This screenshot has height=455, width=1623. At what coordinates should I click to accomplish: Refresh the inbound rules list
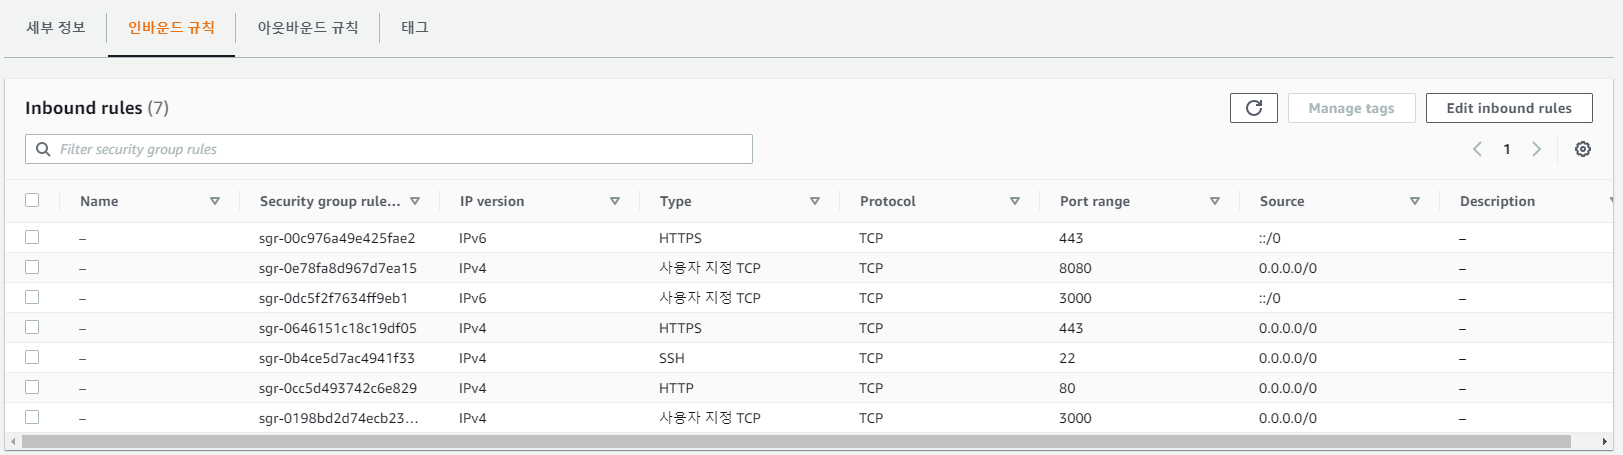point(1253,108)
